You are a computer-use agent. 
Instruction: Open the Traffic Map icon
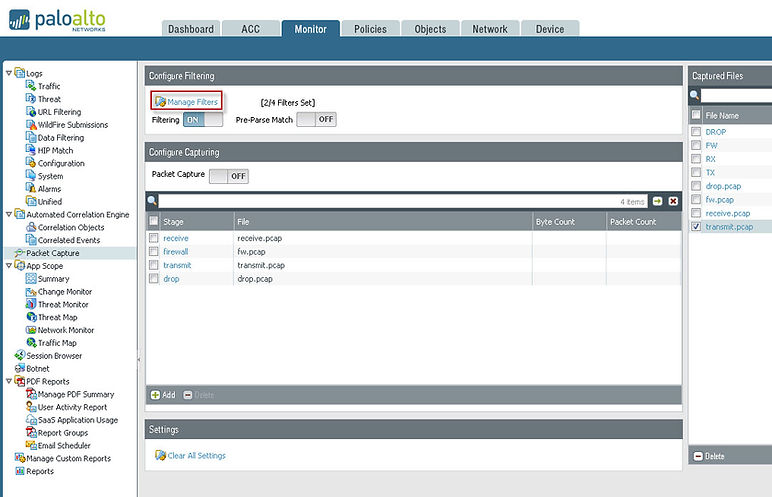31,342
